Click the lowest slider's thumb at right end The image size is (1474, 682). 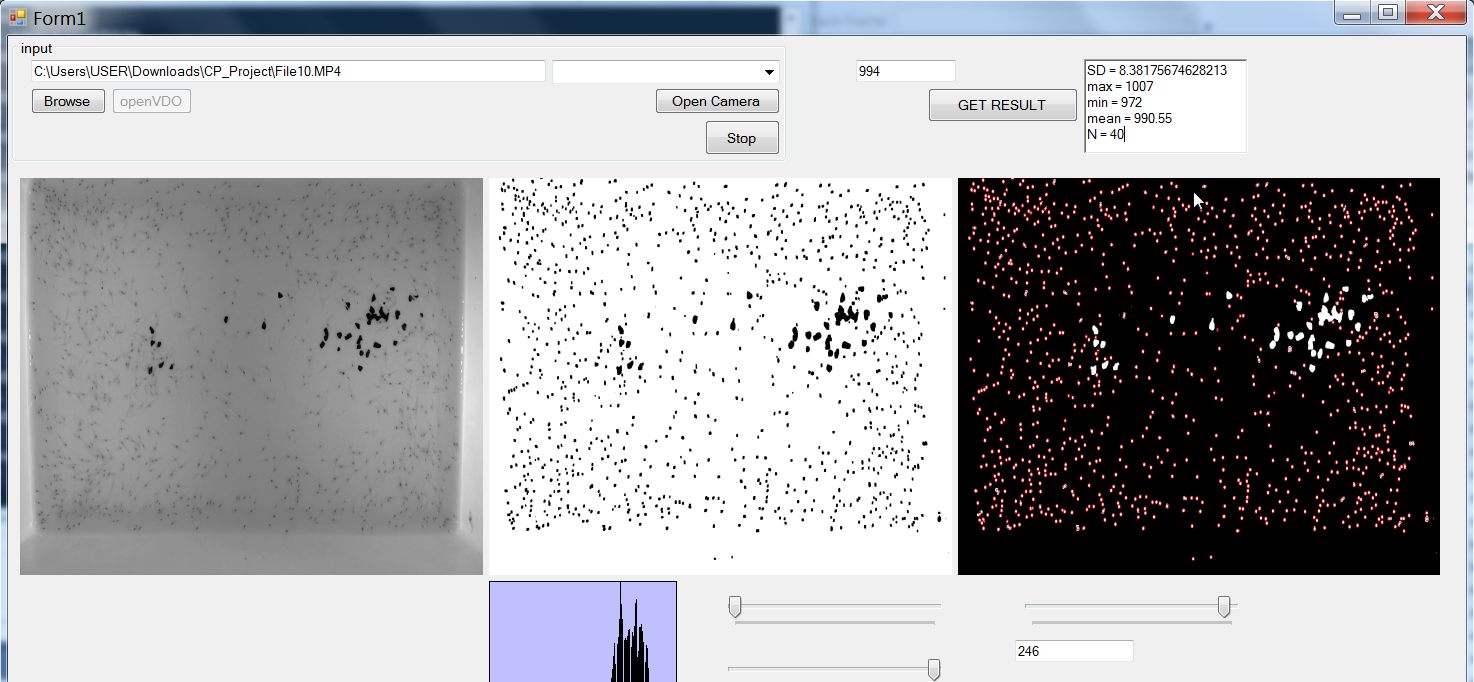tap(934, 669)
